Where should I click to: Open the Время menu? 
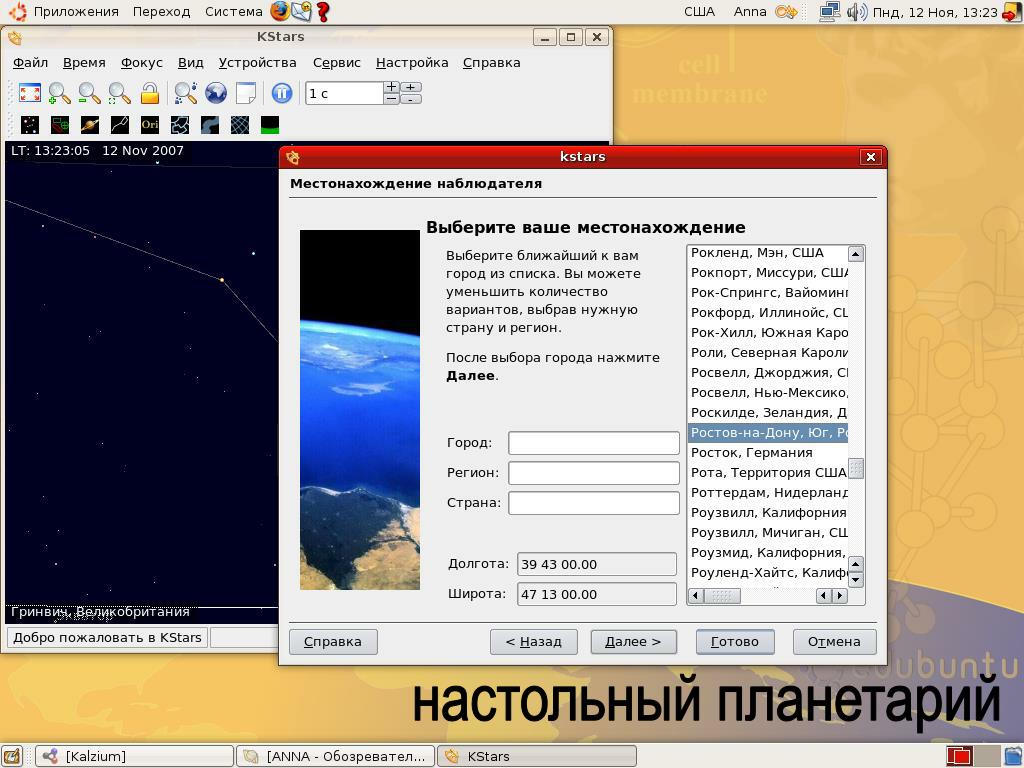click(x=84, y=63)
